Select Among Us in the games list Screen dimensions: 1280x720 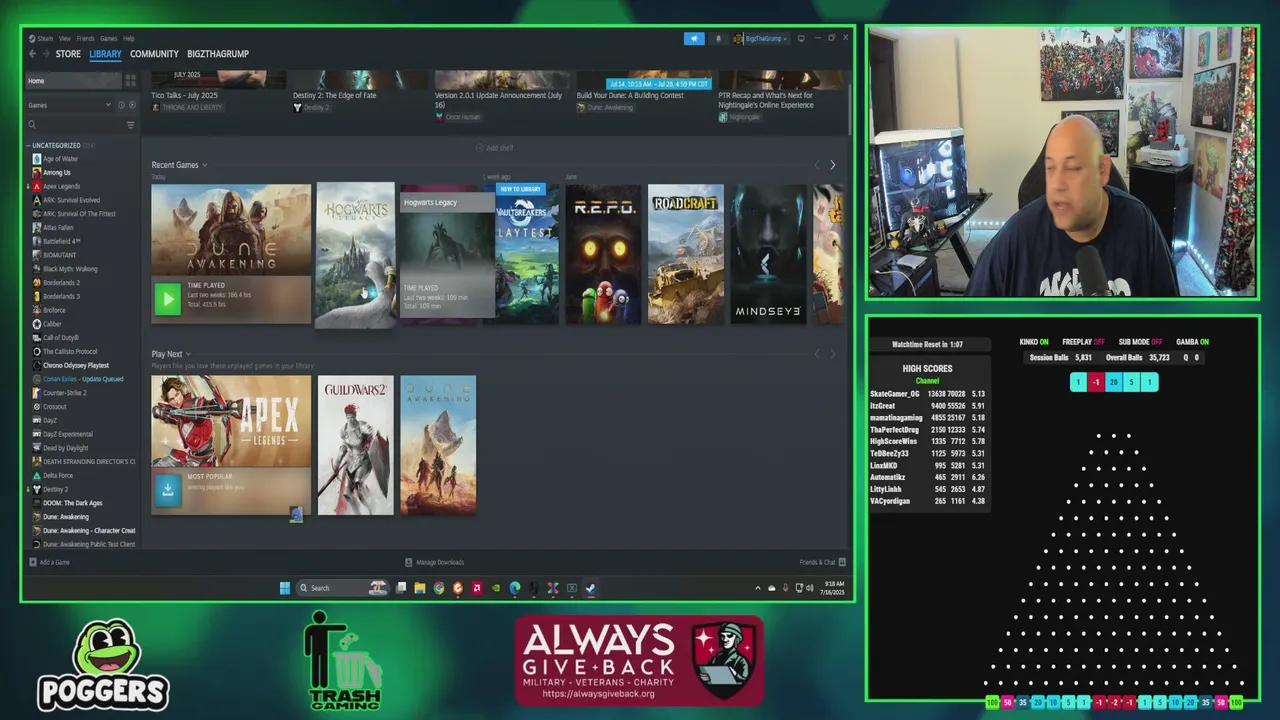(56, 172)
